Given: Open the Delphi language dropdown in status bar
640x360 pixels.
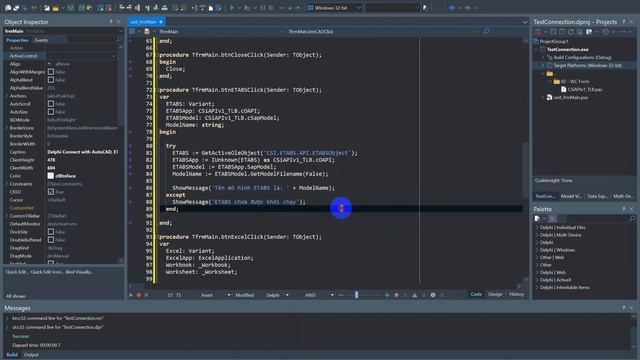Looking at the screenshot, I should [287, 295].
